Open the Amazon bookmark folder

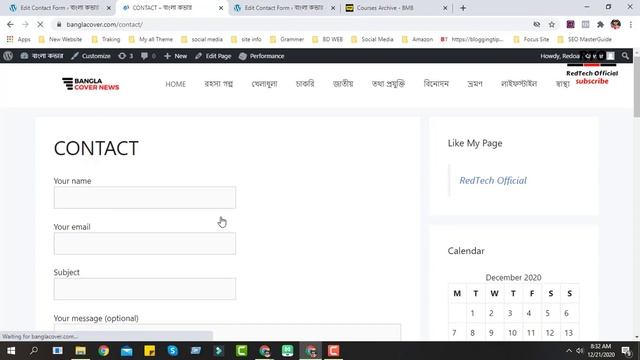coord(417,39)
